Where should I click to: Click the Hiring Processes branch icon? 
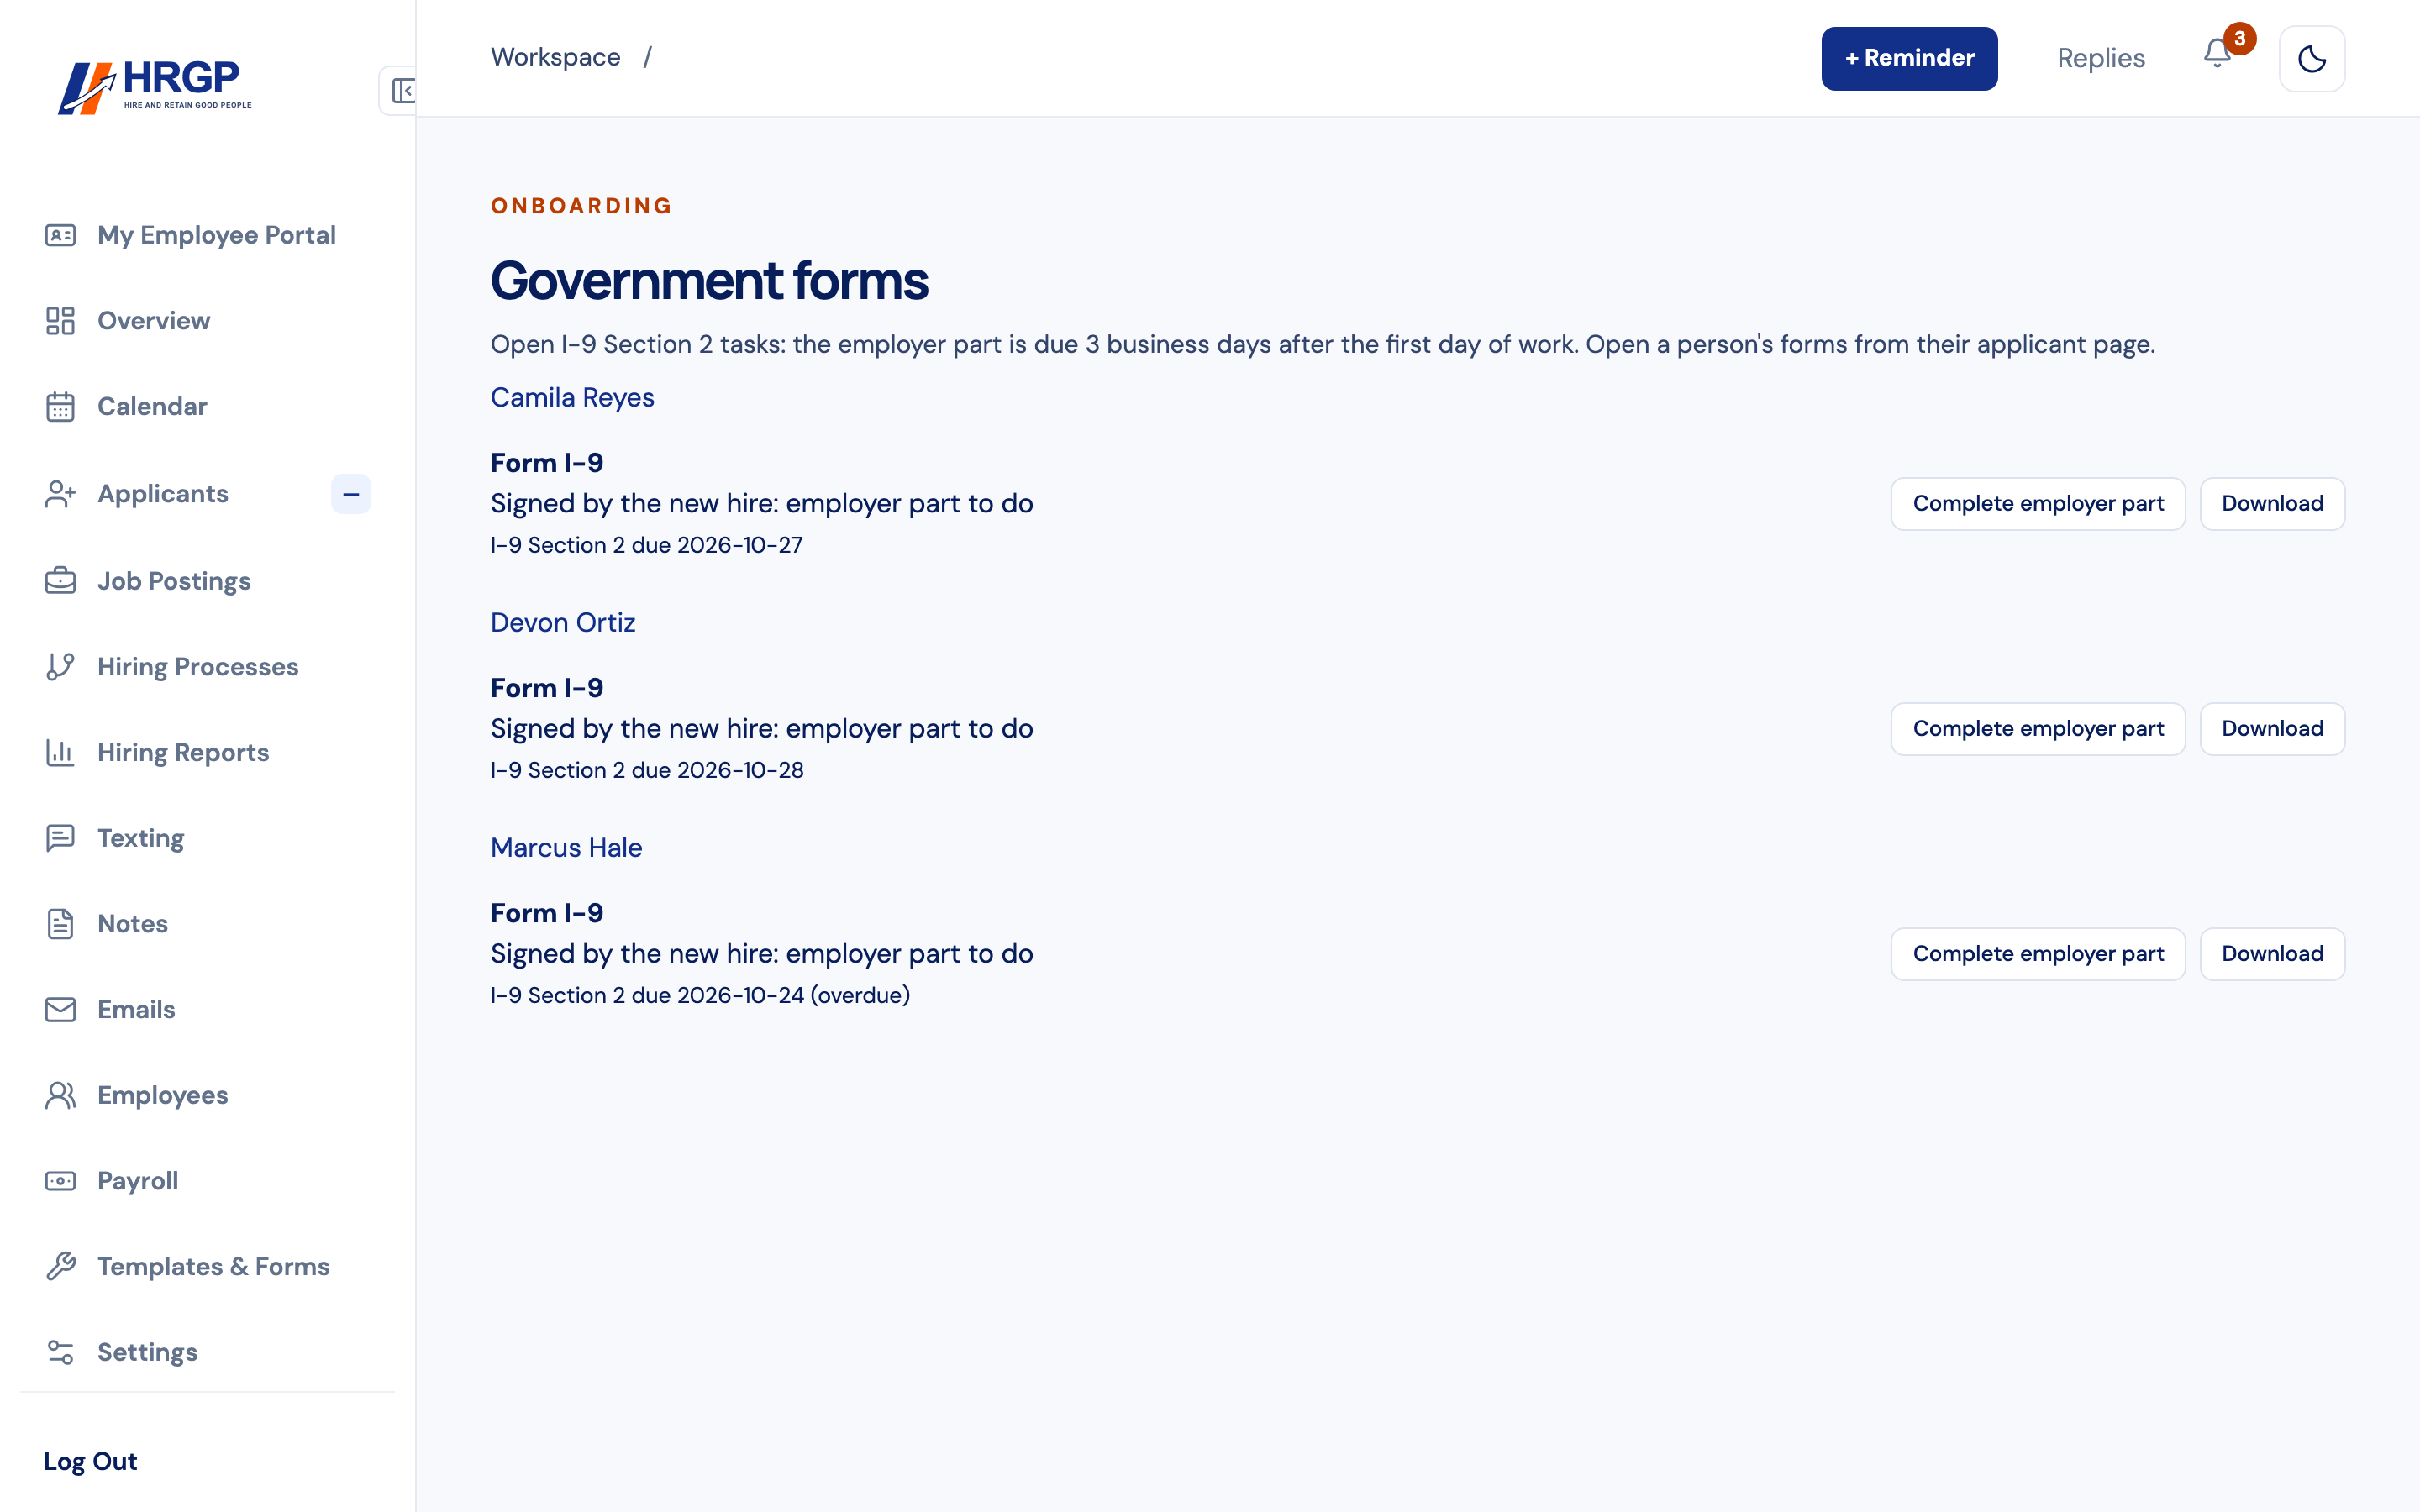tap(60, 667)
